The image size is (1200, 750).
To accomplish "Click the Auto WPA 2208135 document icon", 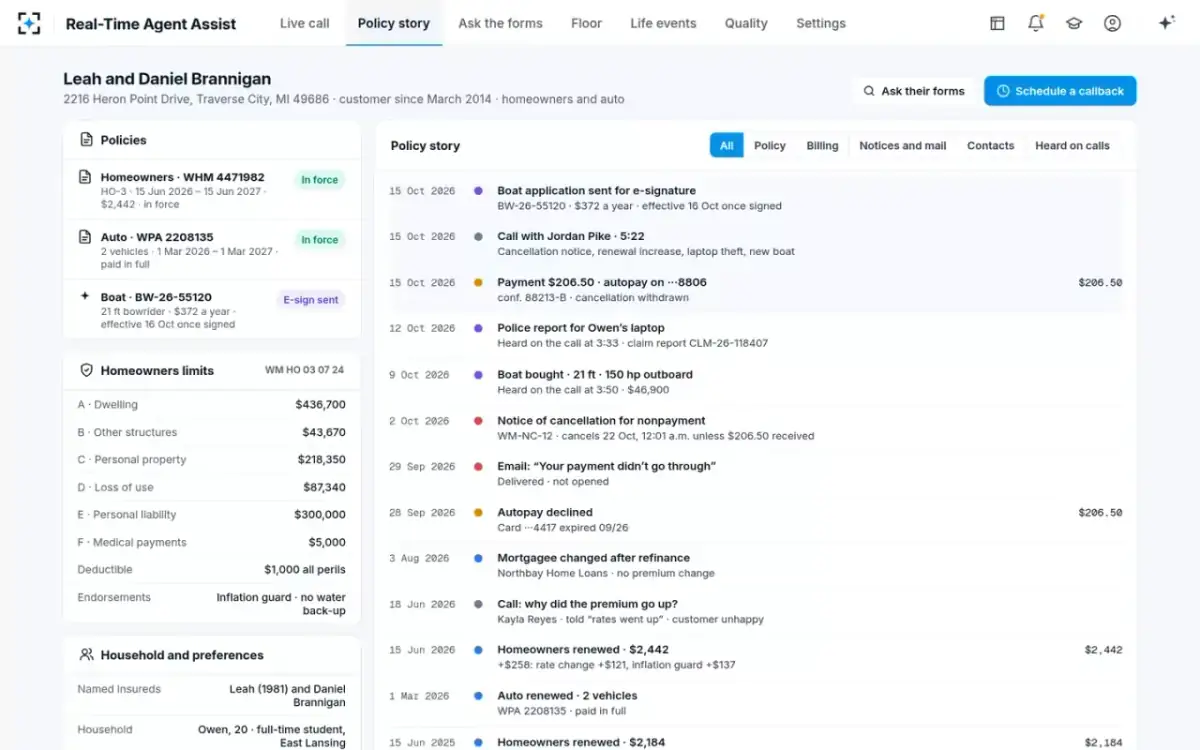I will click(85, 237).
